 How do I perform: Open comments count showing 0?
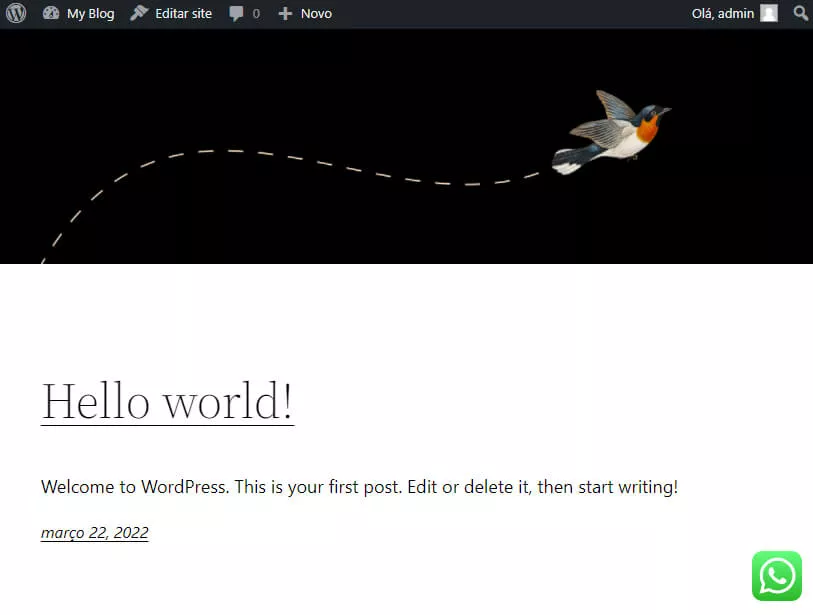(256, 14)
